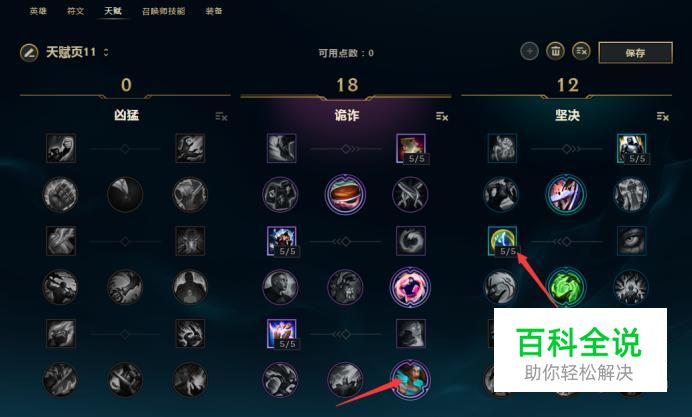Add a new mastery page with plus icon

(x=530, y=52)
